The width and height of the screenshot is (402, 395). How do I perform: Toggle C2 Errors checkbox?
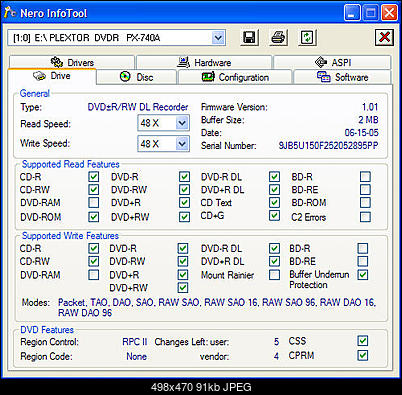(365, 217)
